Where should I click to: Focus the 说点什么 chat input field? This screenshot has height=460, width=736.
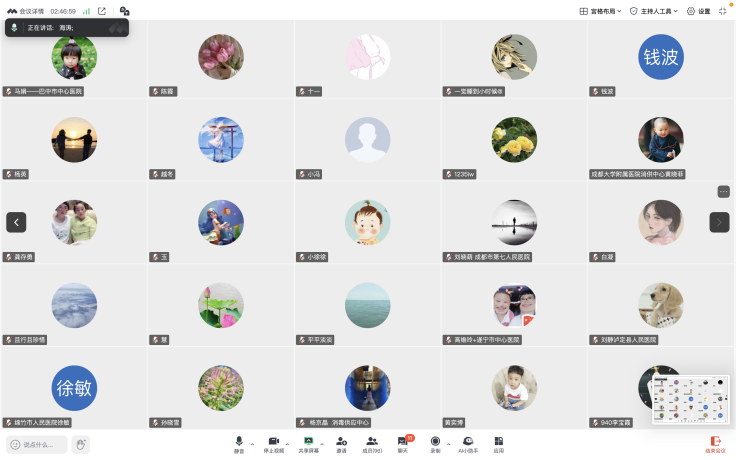[37, 444]
